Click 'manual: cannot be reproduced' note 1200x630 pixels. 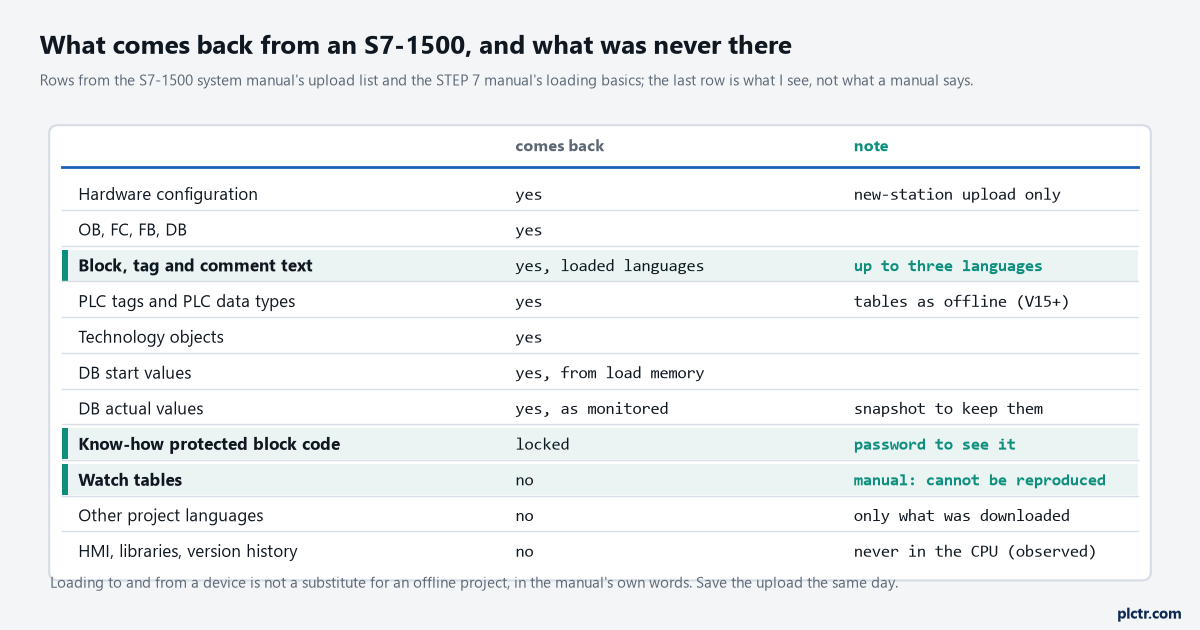pyautogui.click(x=979, y=480)
